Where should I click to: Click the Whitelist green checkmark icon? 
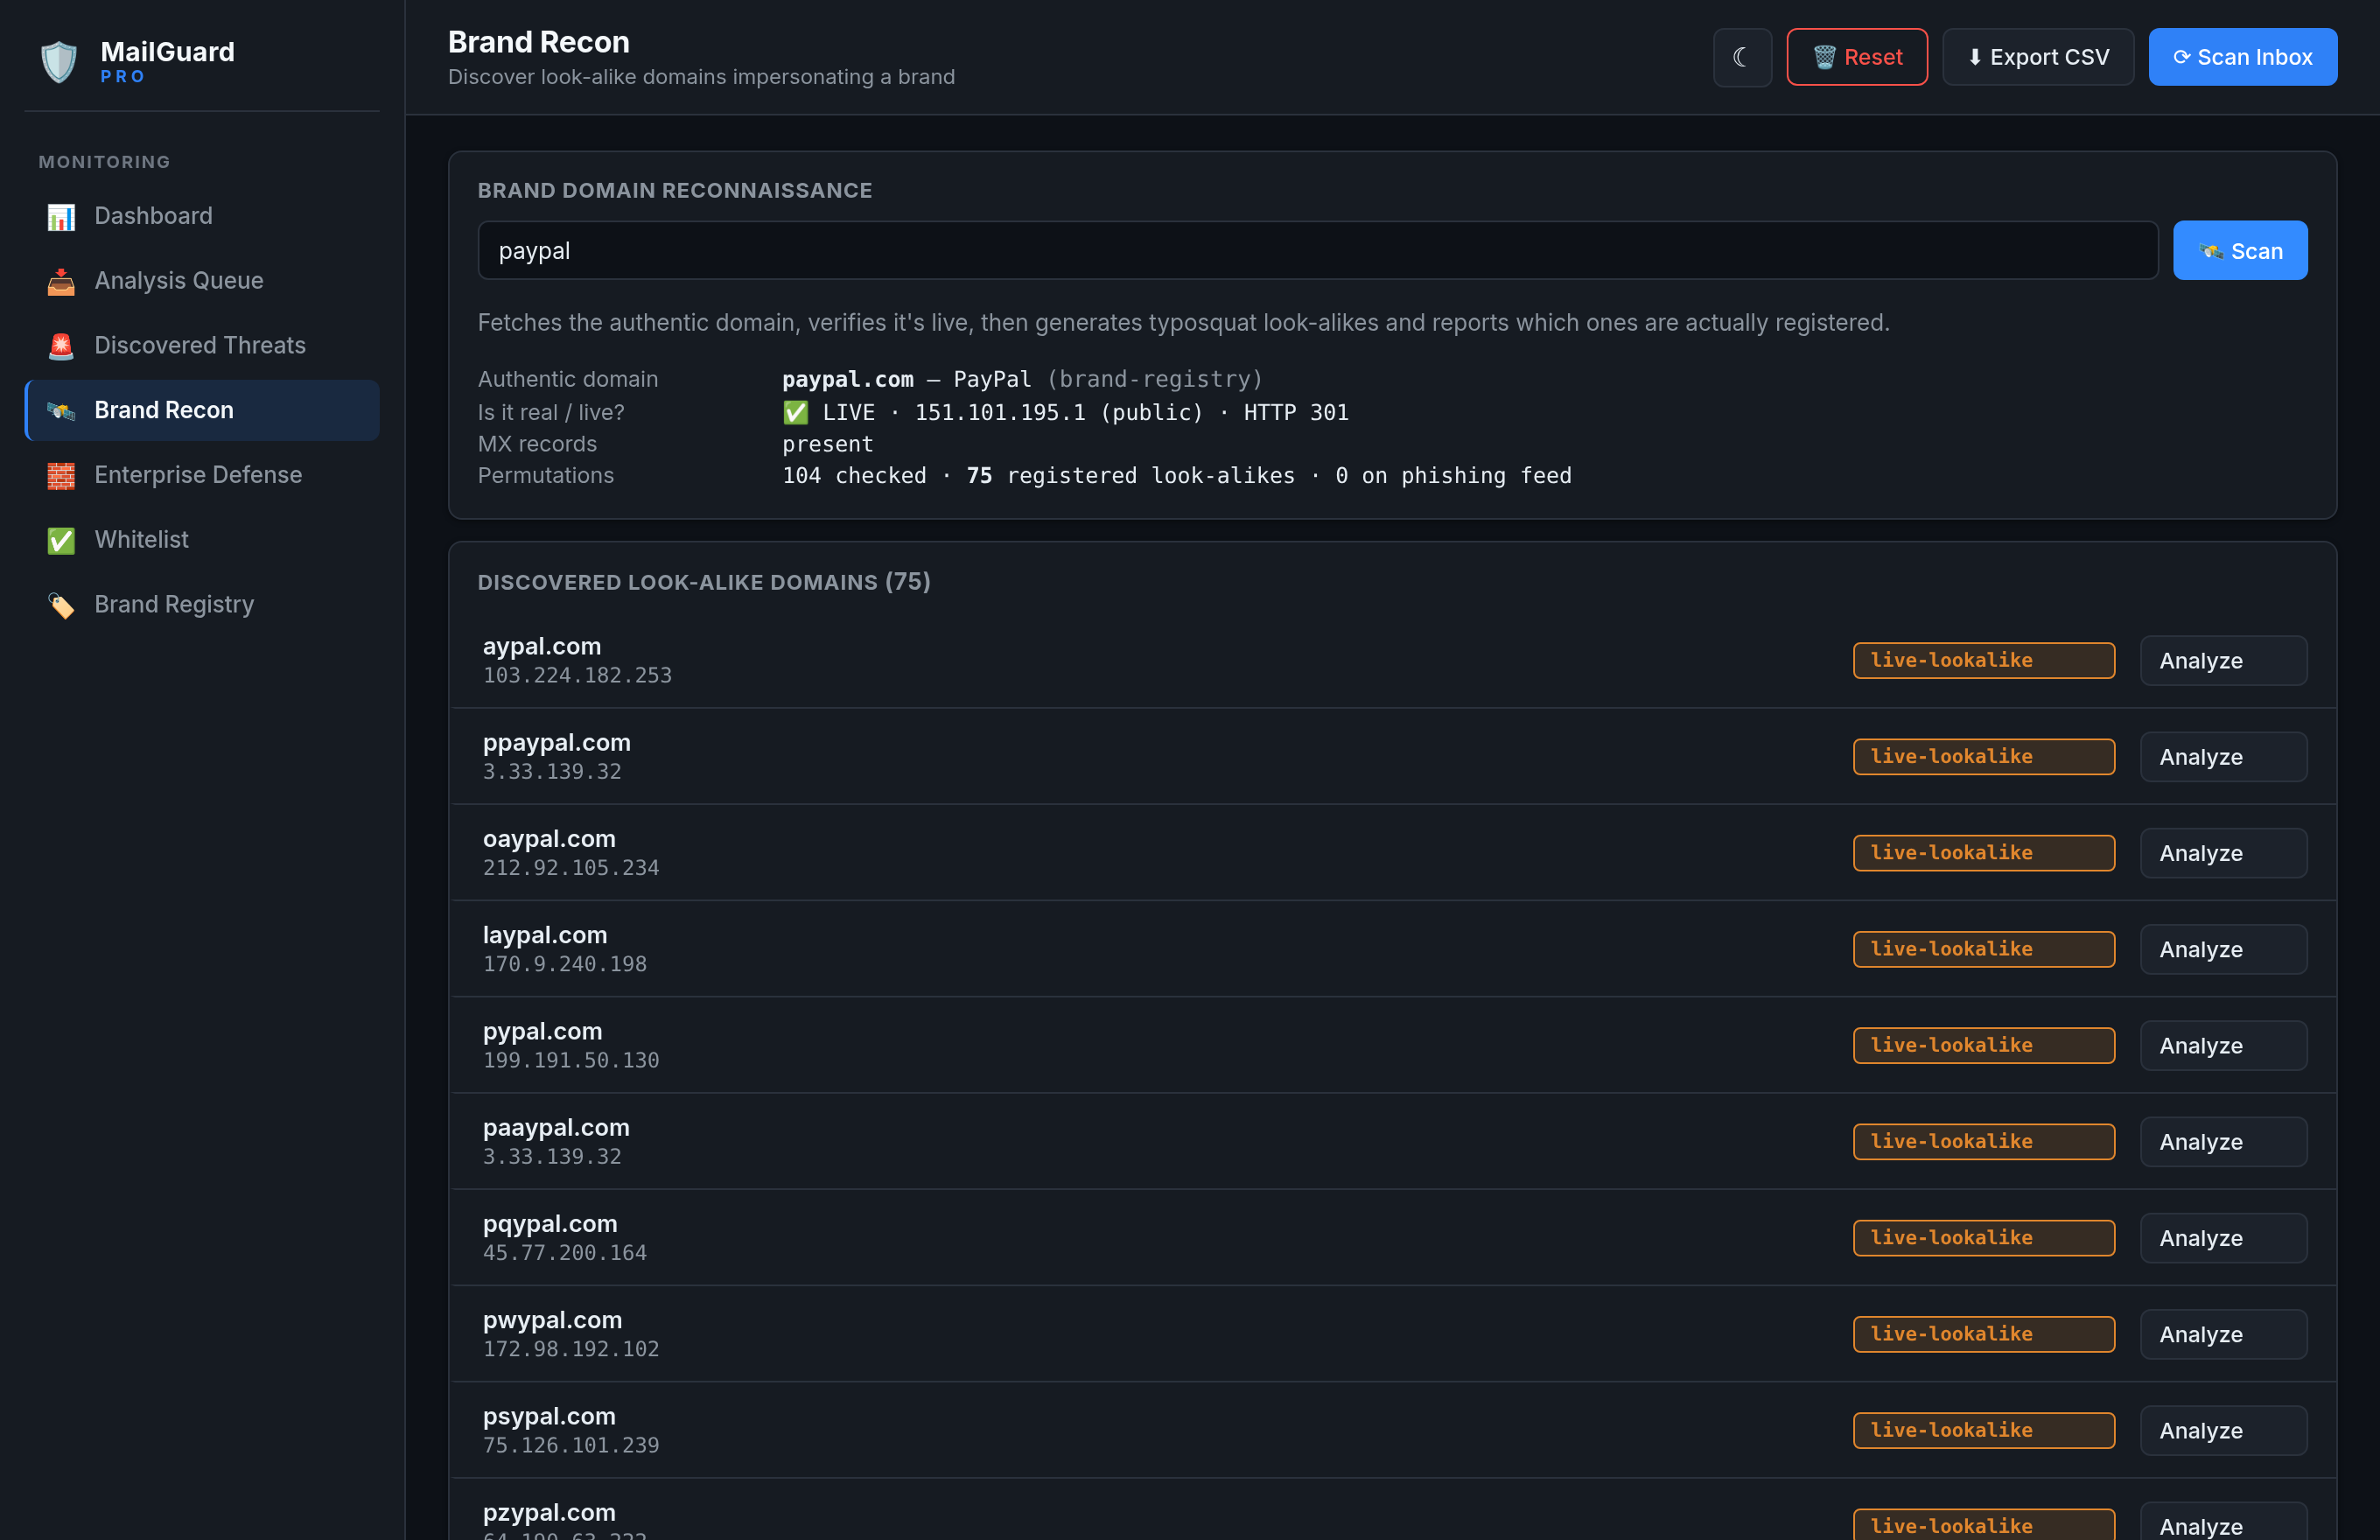[61, 541]
